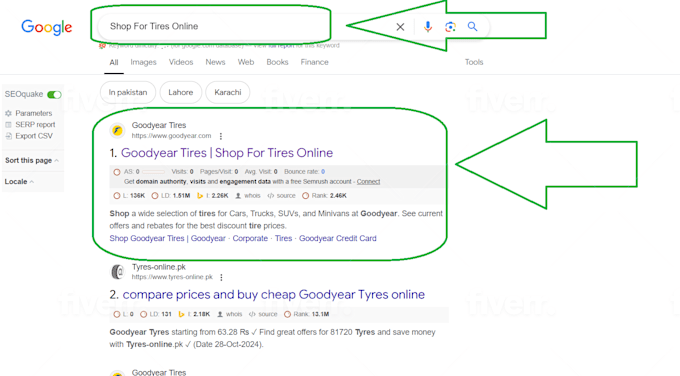The image size is (680, 376).
Task: Click SERP report label in sidebar
Action: (x=35, y=124)
